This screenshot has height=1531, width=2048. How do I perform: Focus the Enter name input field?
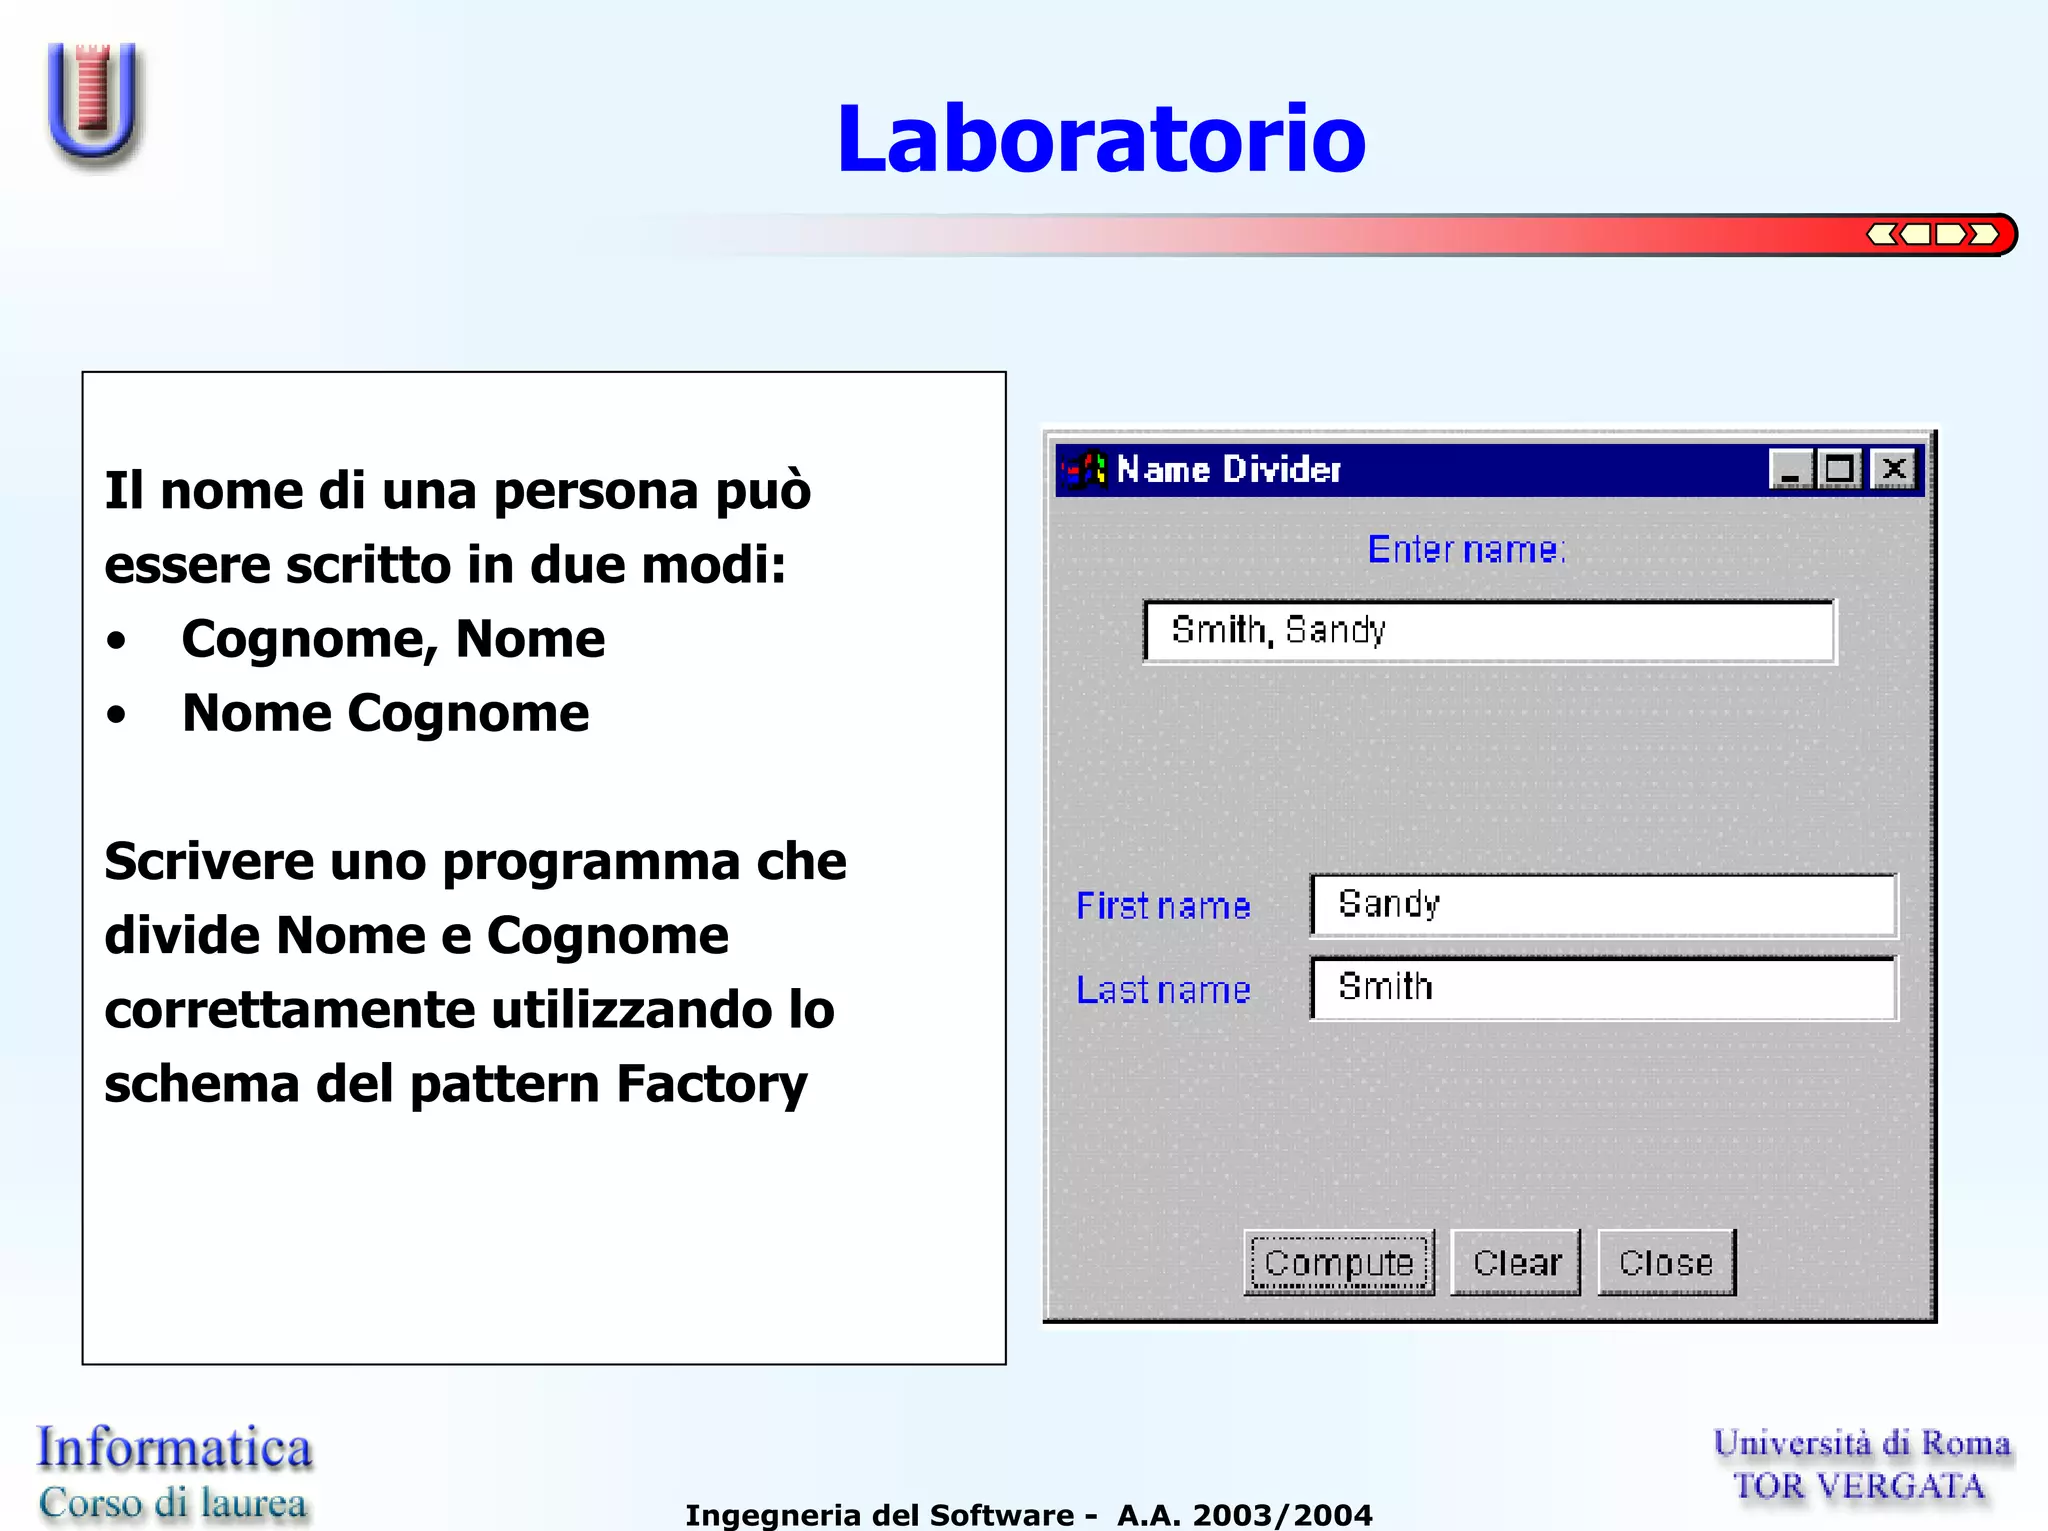click(1490, 631)
